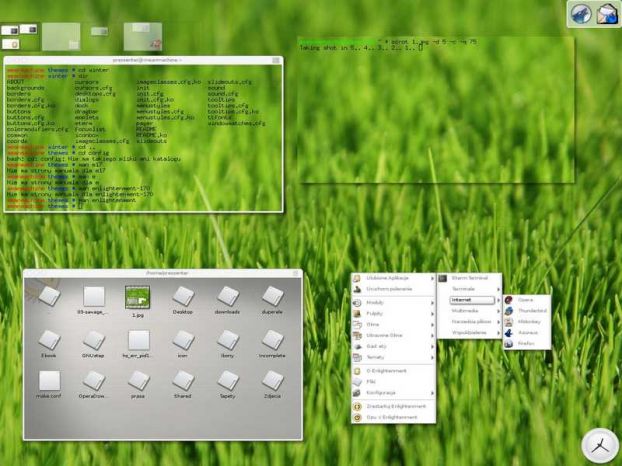Expand the Pulpity submenu
Viewport: 622px width, 466px height.
tap(394, 314)
